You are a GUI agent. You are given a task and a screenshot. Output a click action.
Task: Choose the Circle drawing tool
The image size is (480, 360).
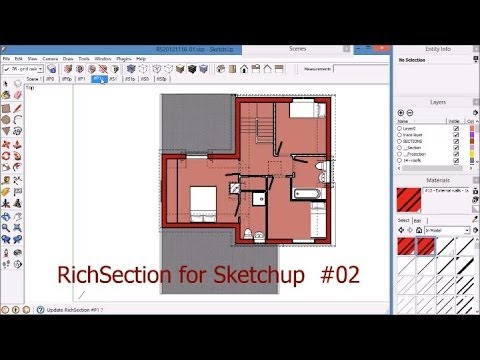point(6,120)
